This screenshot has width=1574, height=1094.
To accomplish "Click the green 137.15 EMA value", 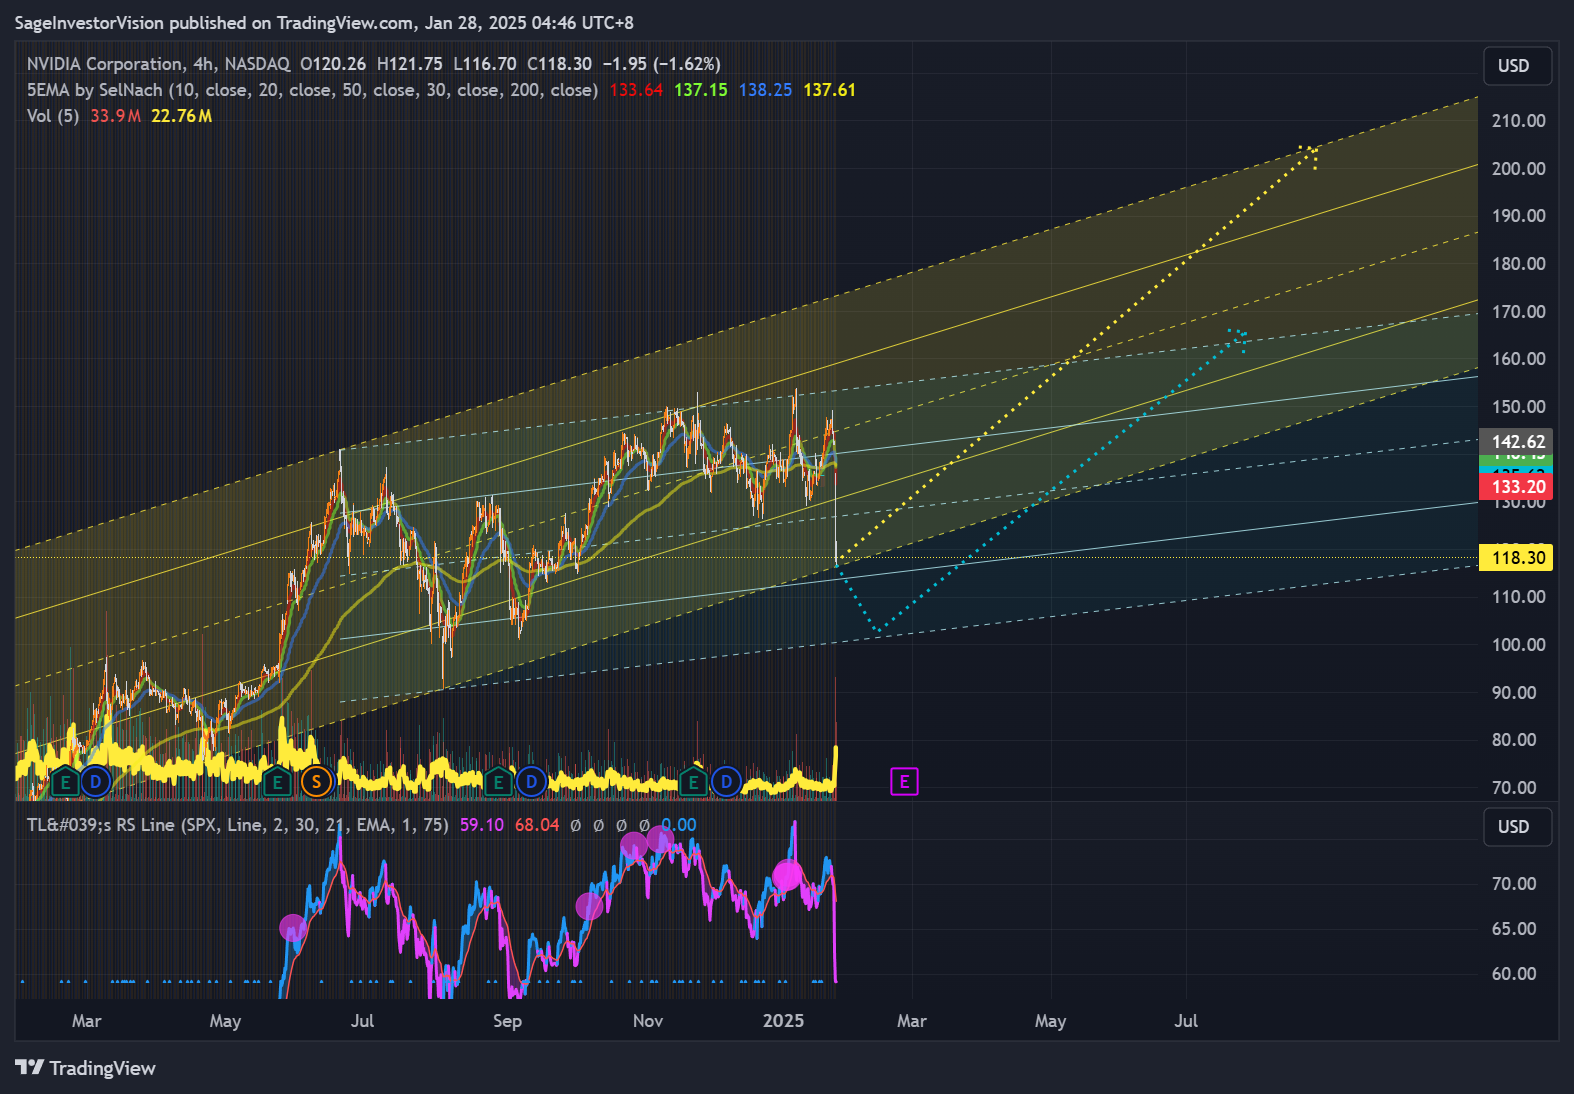I will (701, 90).
